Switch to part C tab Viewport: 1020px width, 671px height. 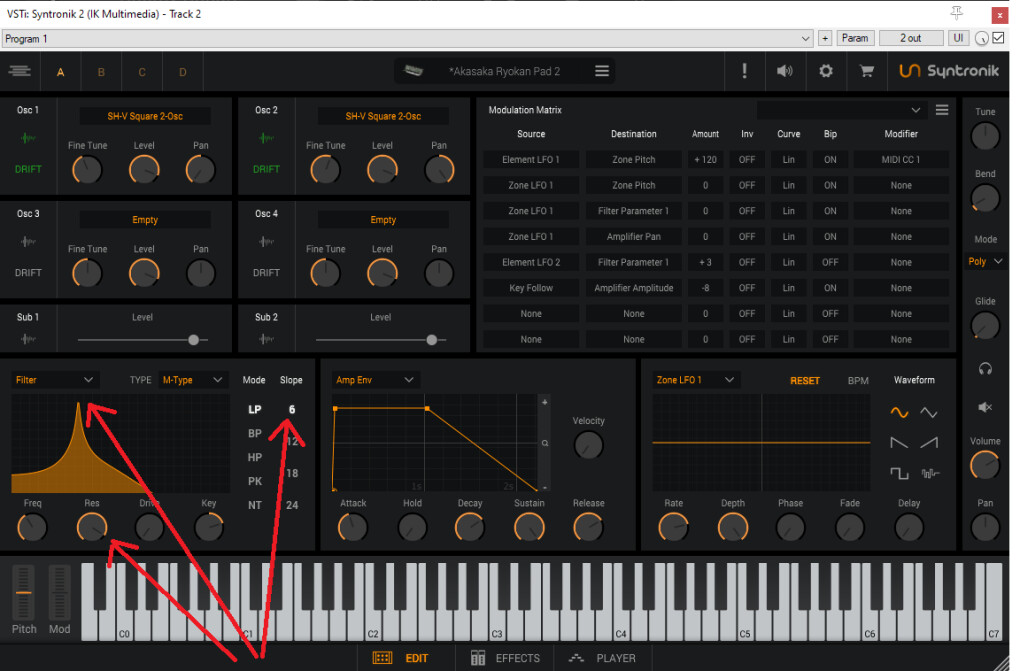click(x=142, y=72)
